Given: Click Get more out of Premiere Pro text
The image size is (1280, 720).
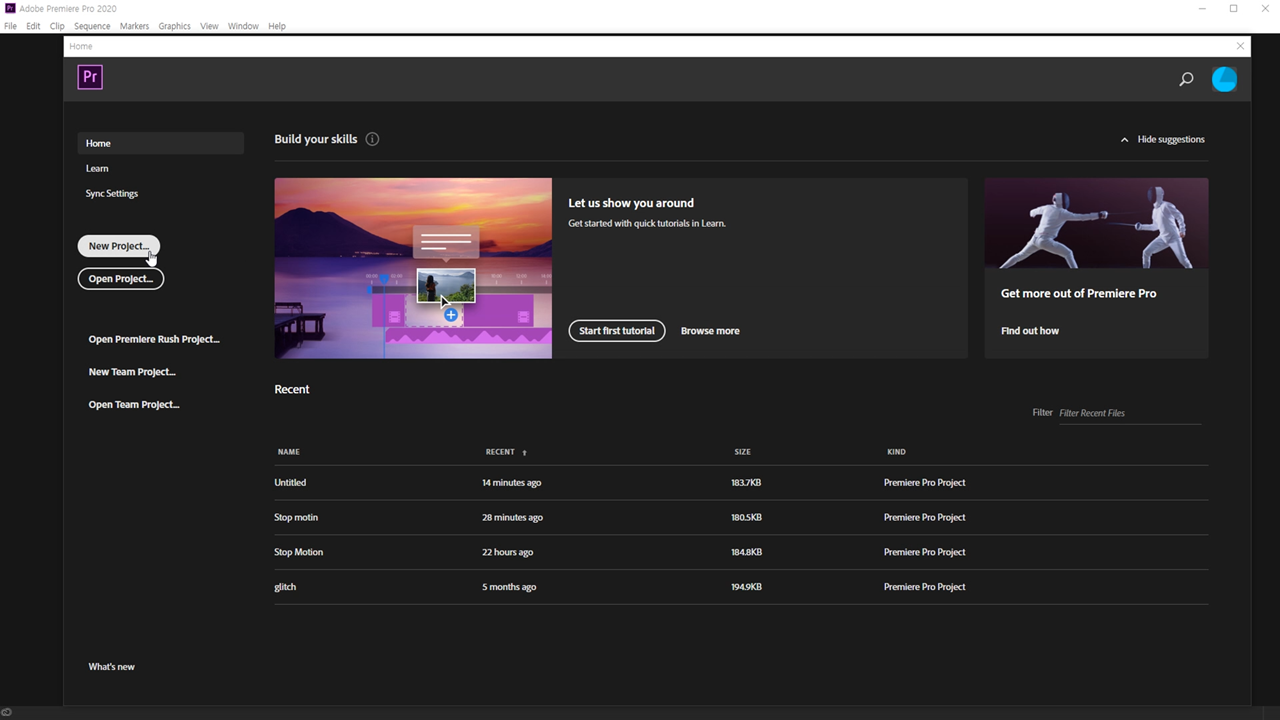Looking at the screenshot, I should point(1078,294).
